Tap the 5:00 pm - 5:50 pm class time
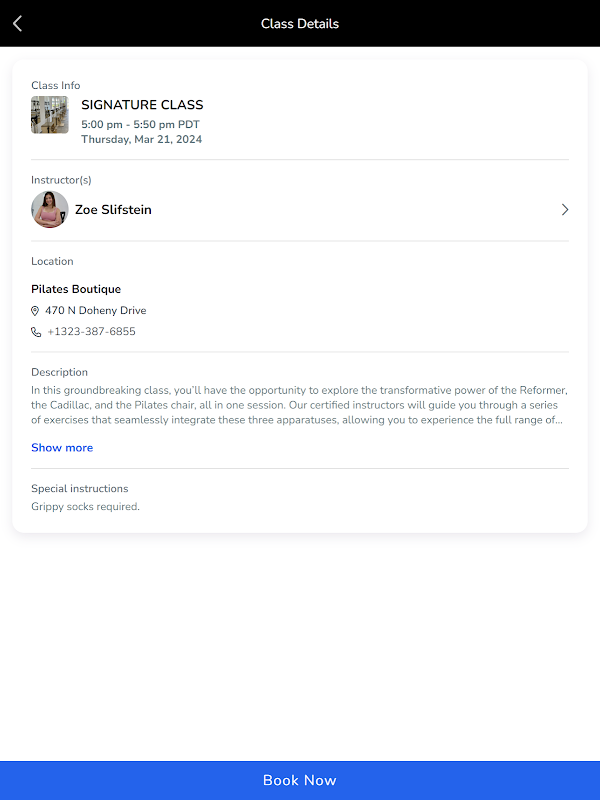The width and height of the screenshot is (600, 800). point(140,125)
